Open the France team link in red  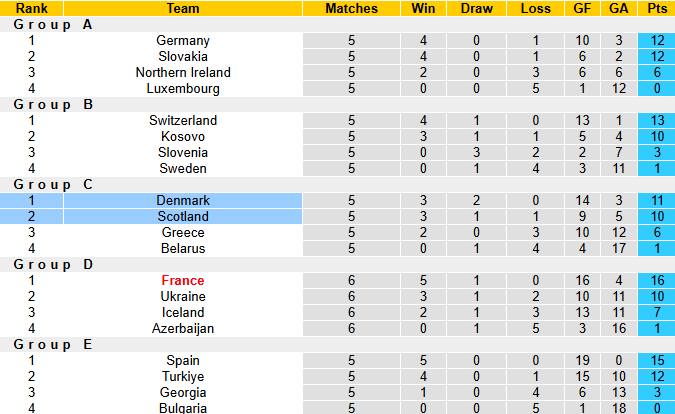(183, 280)
